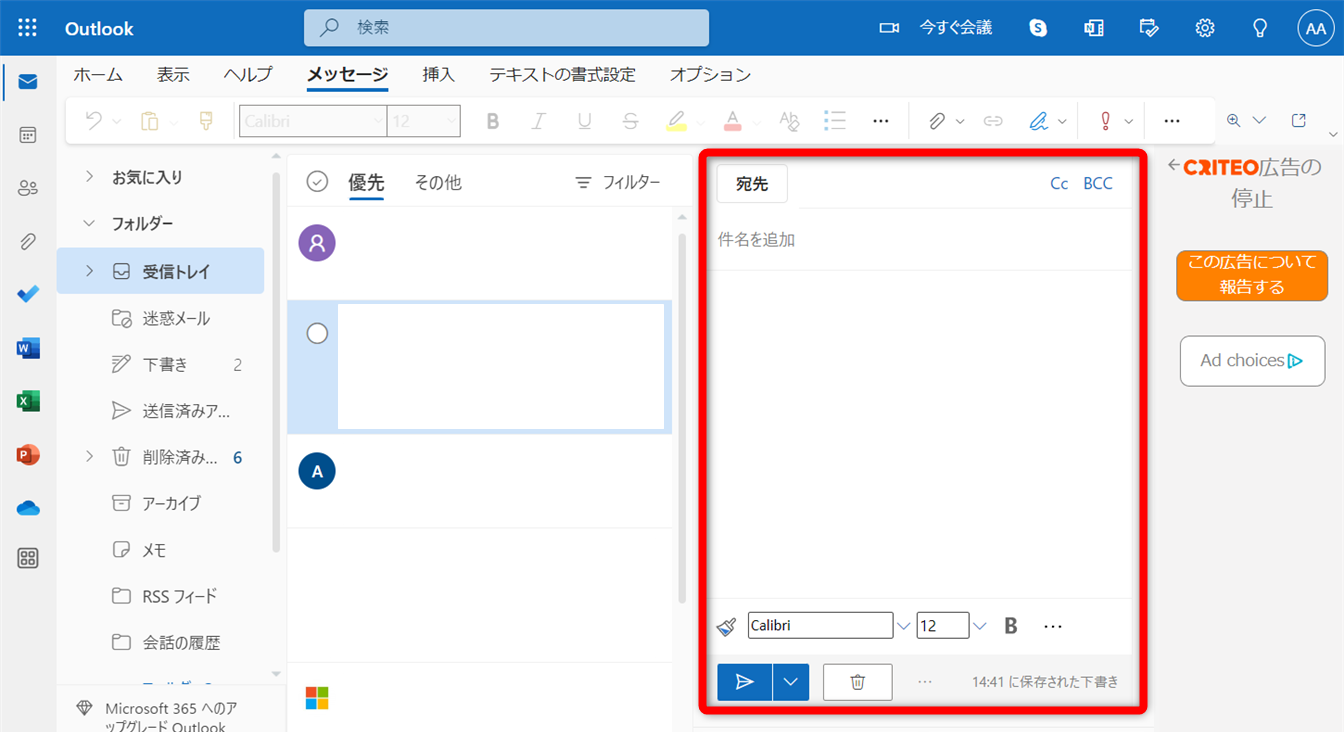Open the send options dropdown arrow
The height and width of the screenshot is (732, 1344).
point(790,682)
